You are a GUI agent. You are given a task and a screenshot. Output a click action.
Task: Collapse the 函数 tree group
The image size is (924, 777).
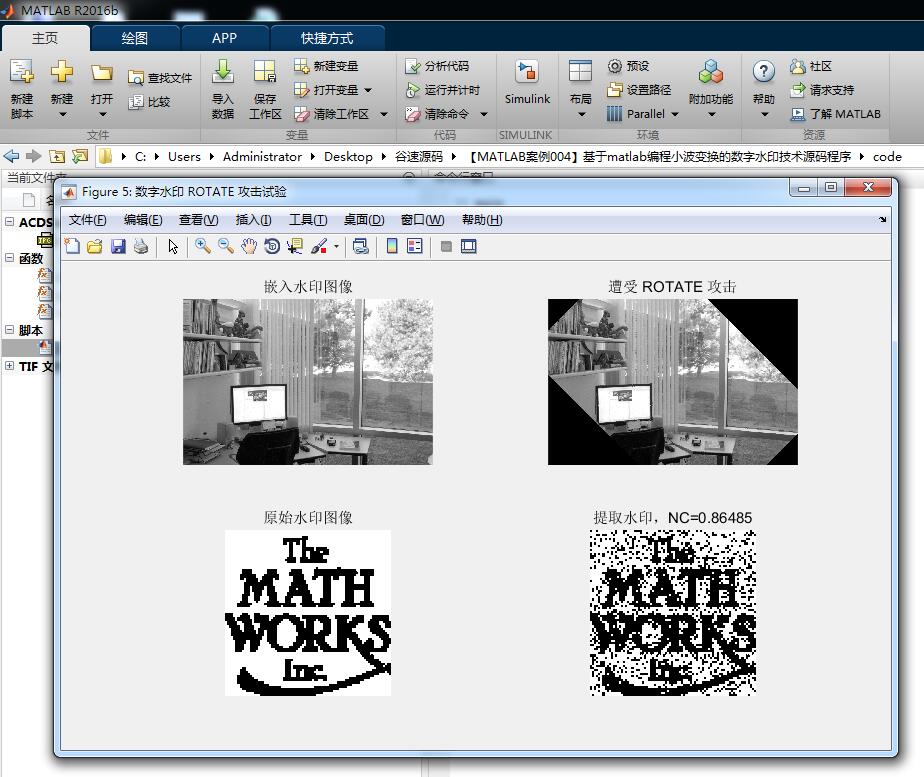(9, 257)
